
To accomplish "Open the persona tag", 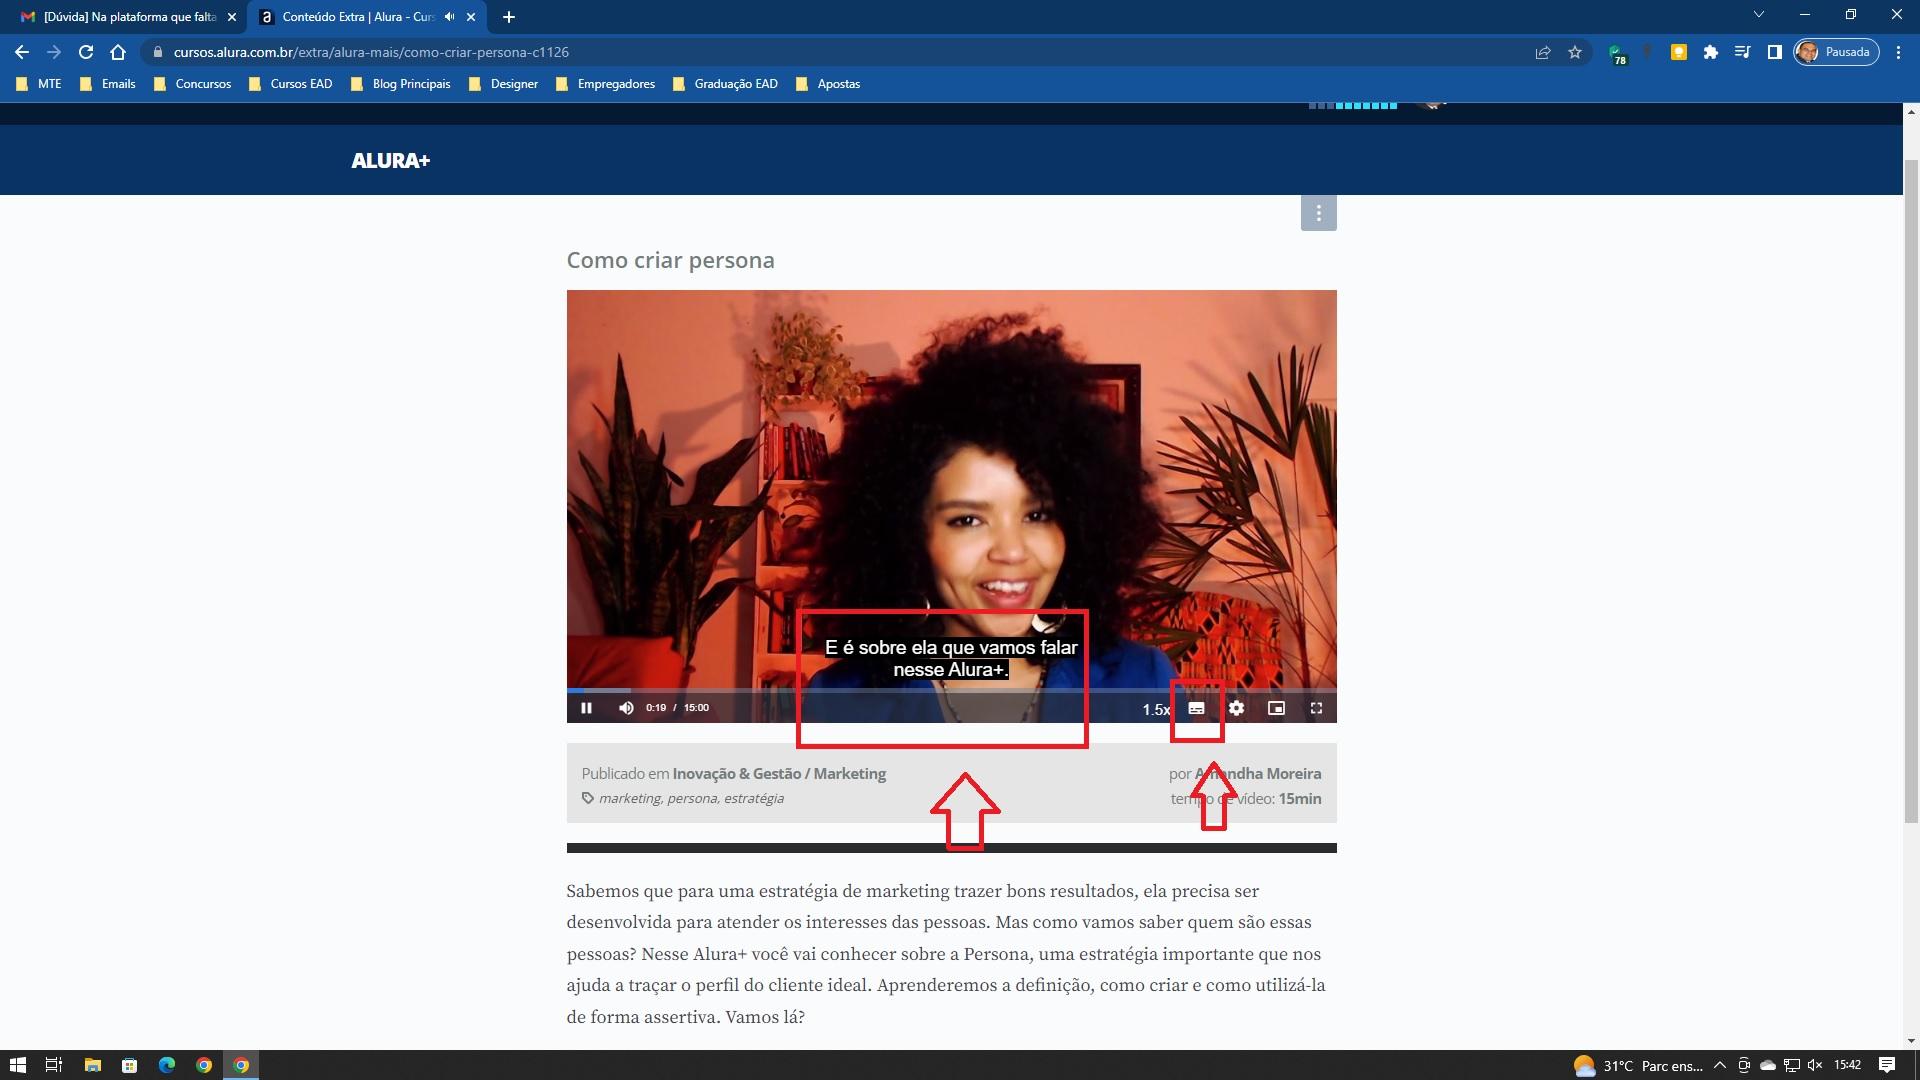I will tap(692, 798).
